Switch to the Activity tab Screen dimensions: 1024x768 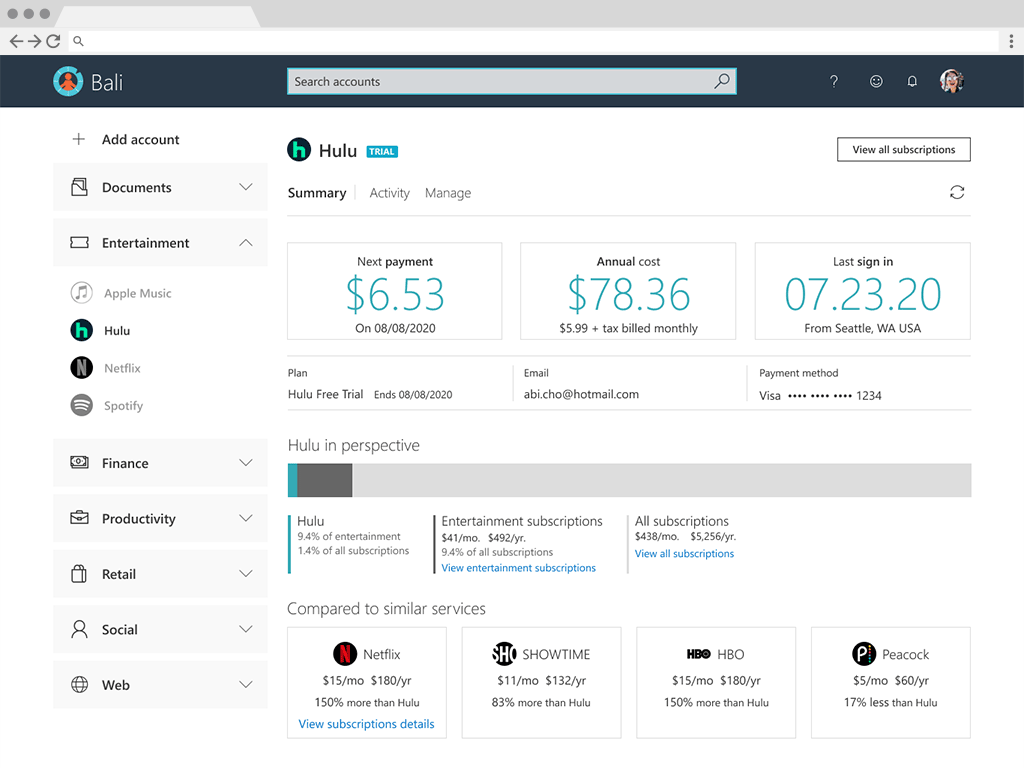389,193
